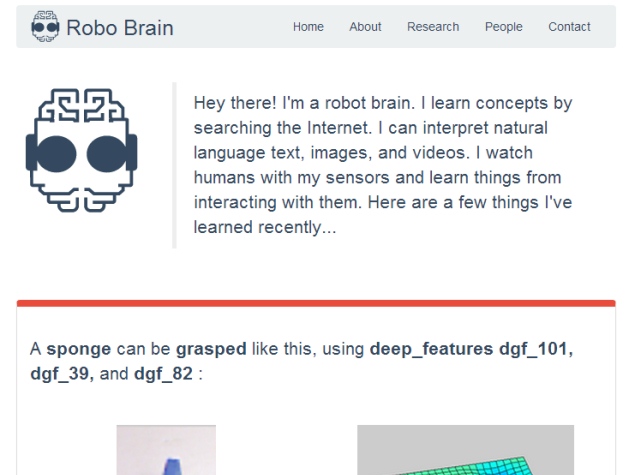This screenshot has width=635, height=475.
Task: Select People in the navbar
Action: [x=504, y=27]
